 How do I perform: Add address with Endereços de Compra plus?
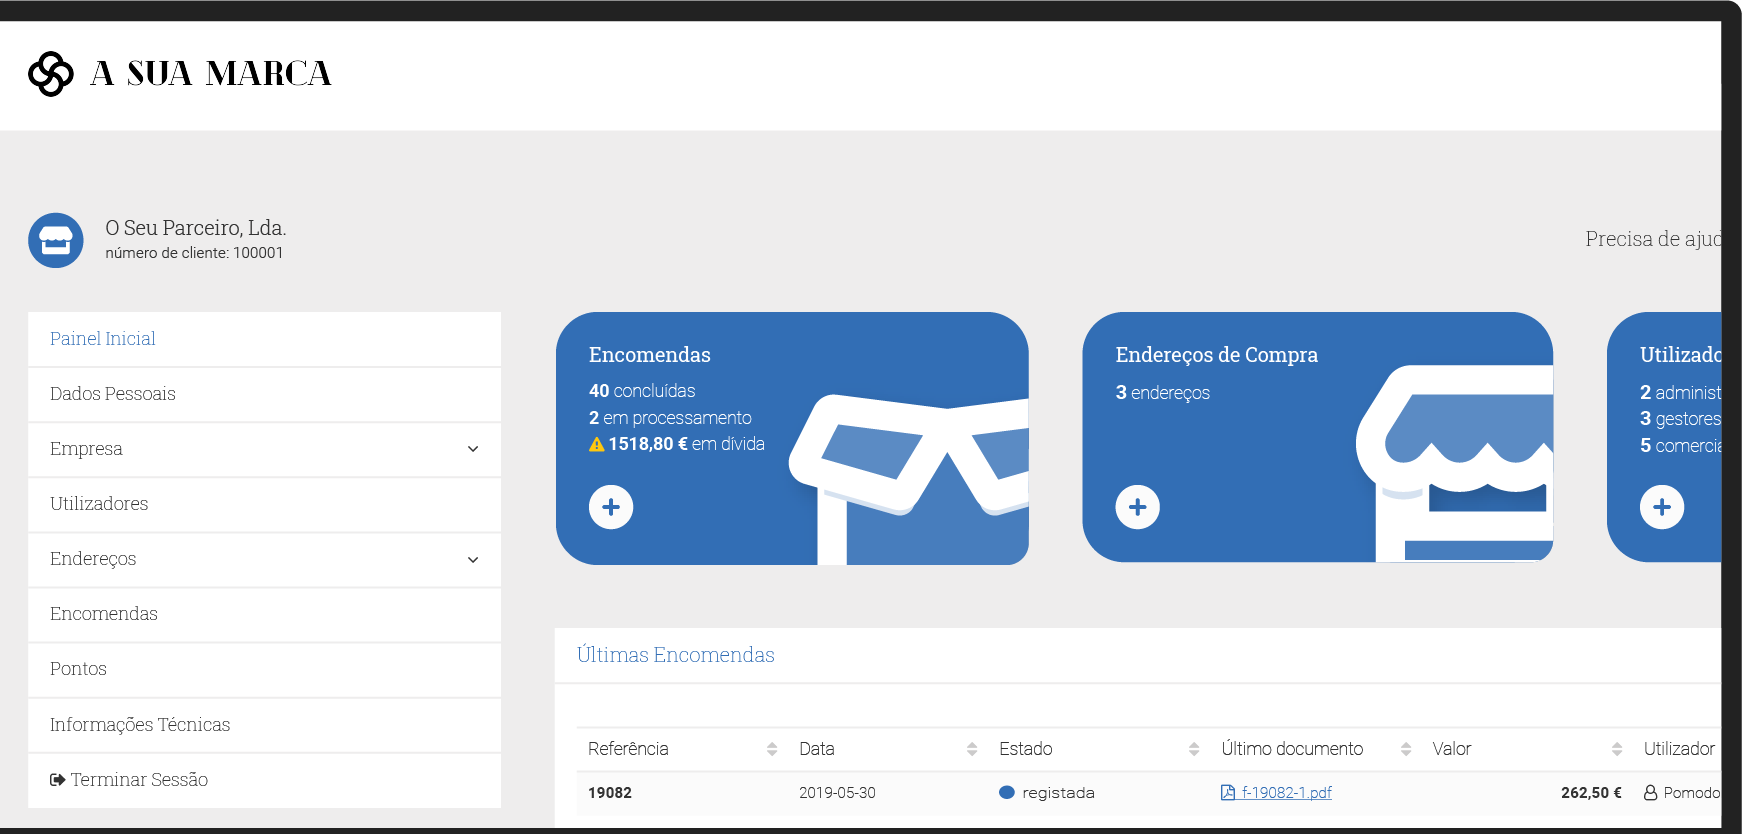click(x=1137, y=507)
